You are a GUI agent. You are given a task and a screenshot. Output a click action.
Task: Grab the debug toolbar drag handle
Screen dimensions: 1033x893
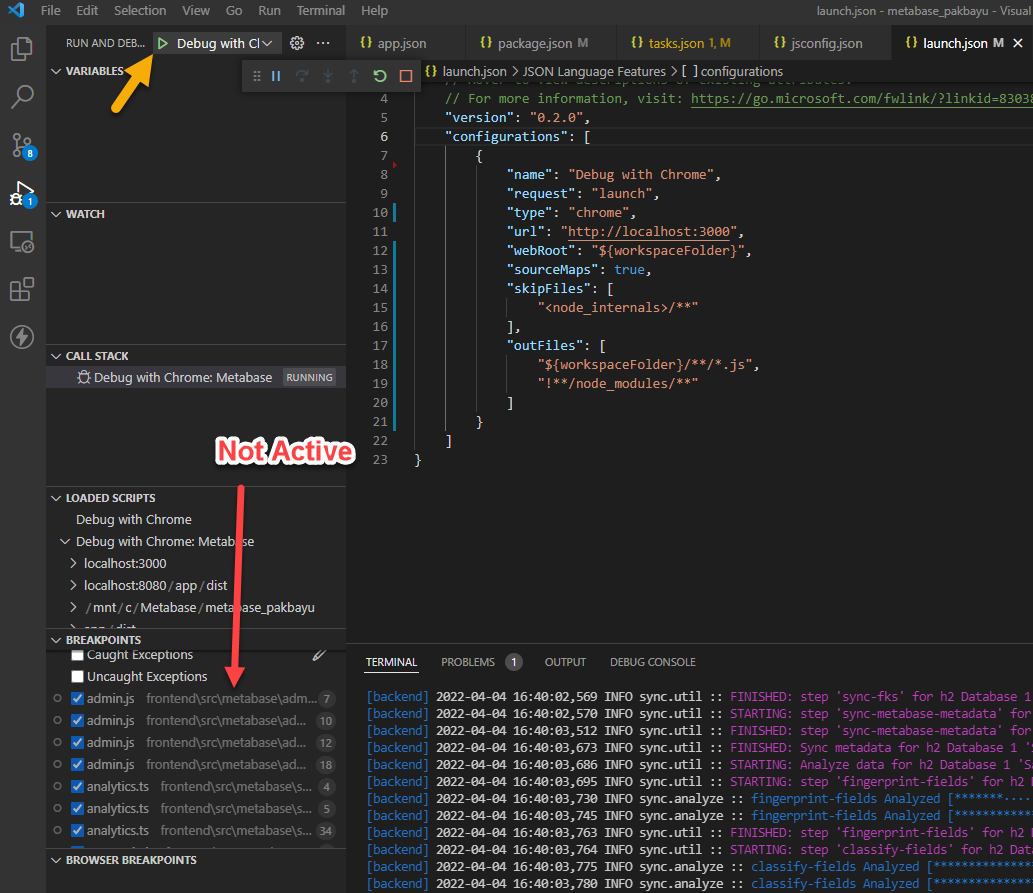coord(256,76)
